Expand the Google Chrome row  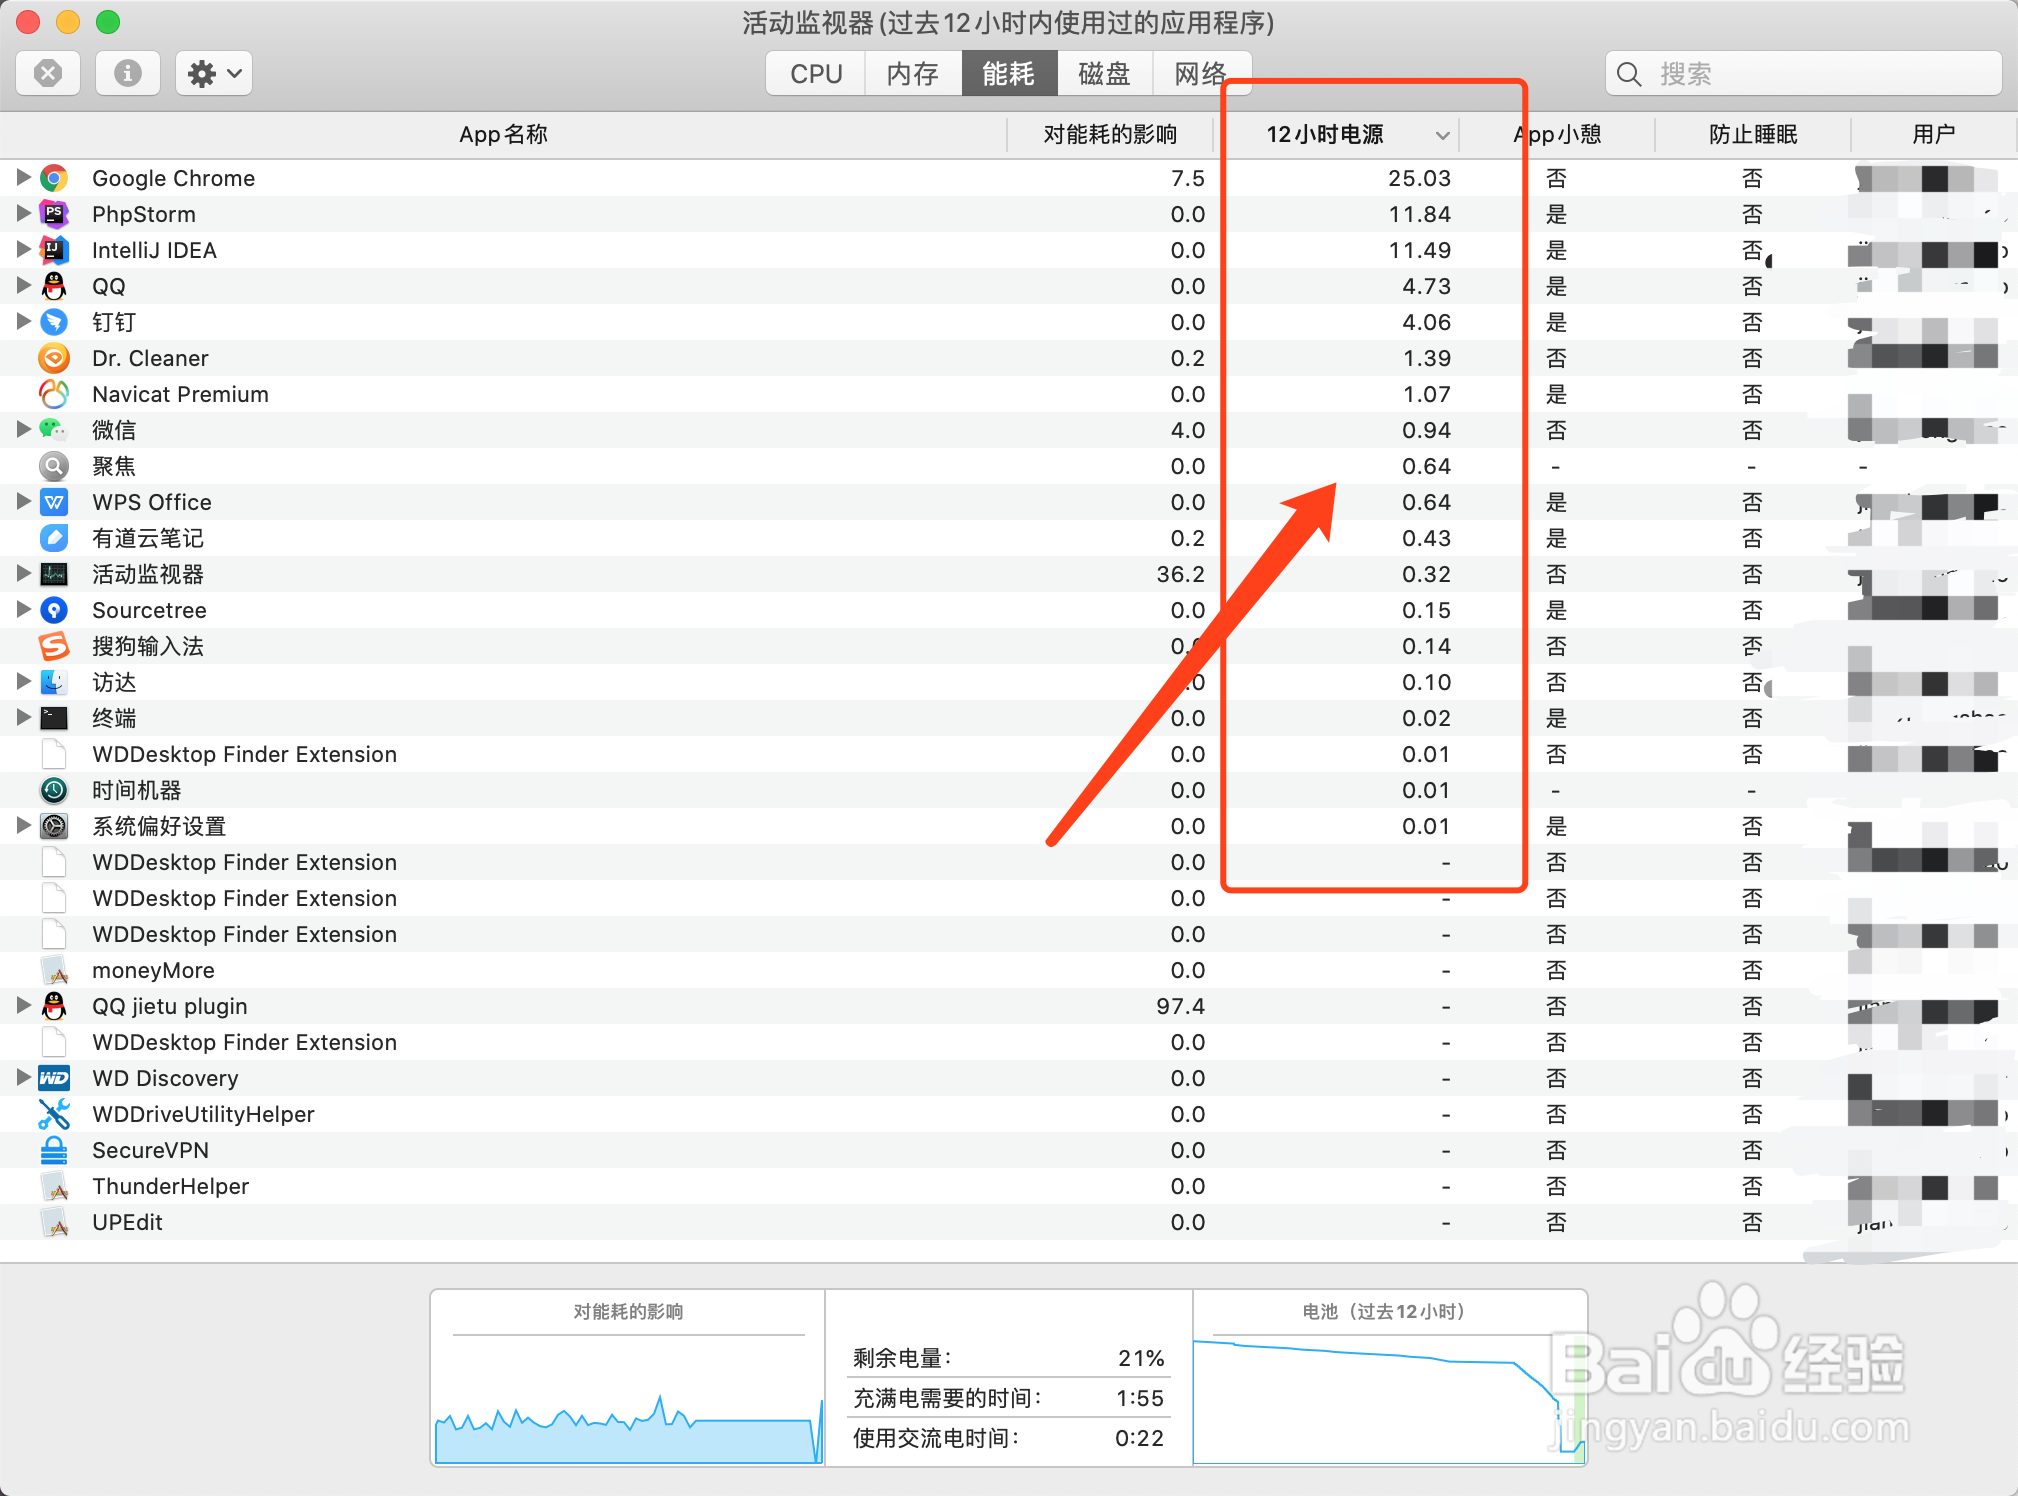coord(23,177)
